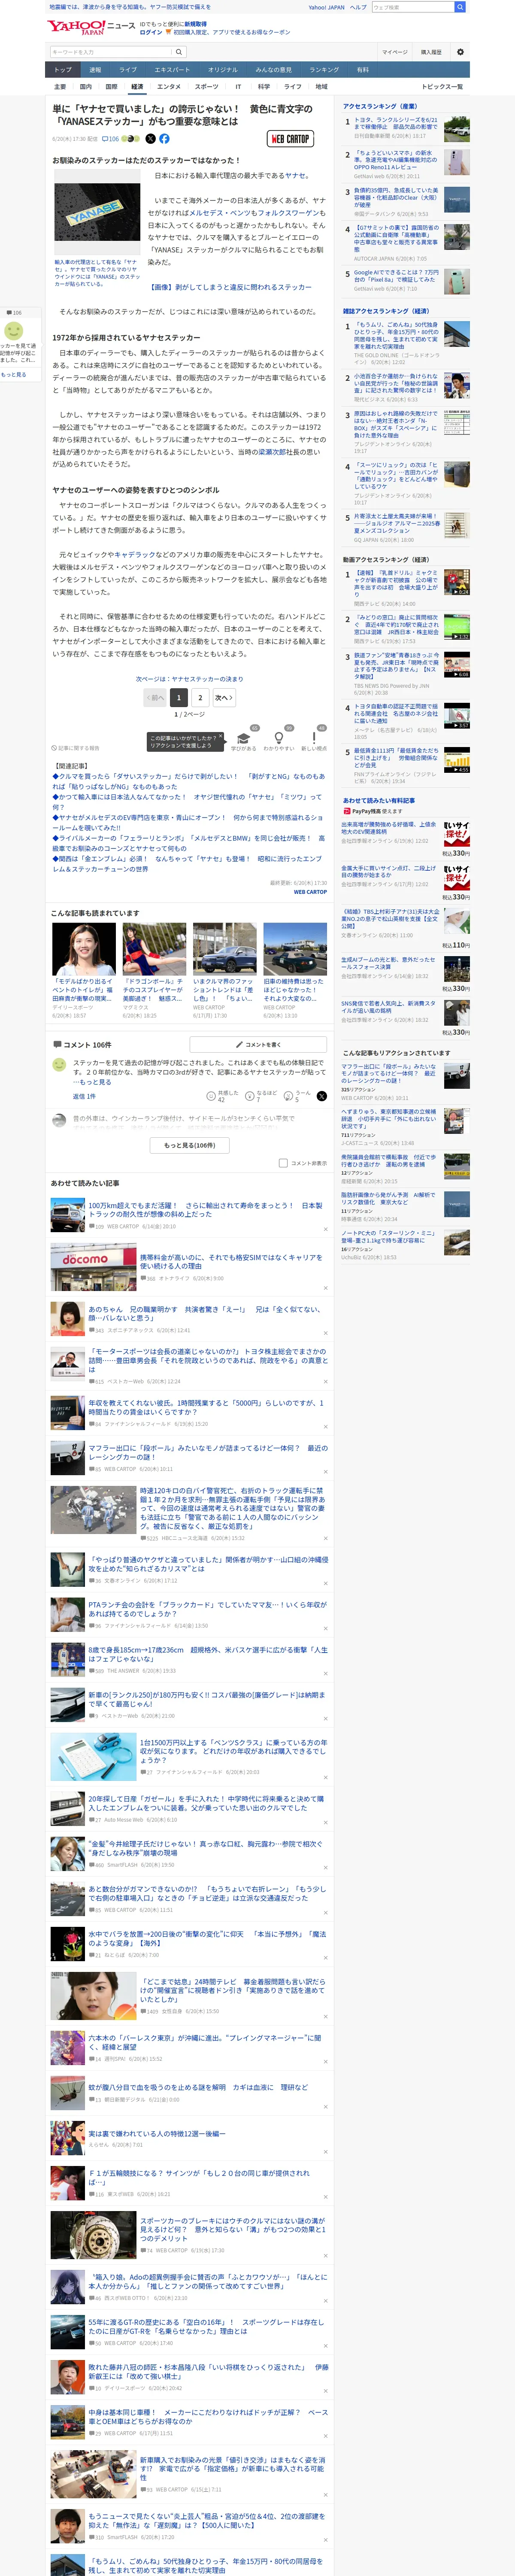Report this article via 記事に関する報告
Screen dimensions: 515x2576
pyautogui.click(x=76, y=748)
